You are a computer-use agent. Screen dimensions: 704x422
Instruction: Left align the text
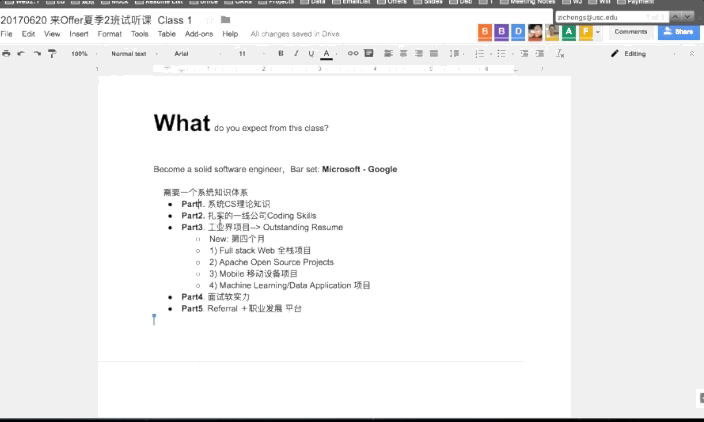[388, 53]
